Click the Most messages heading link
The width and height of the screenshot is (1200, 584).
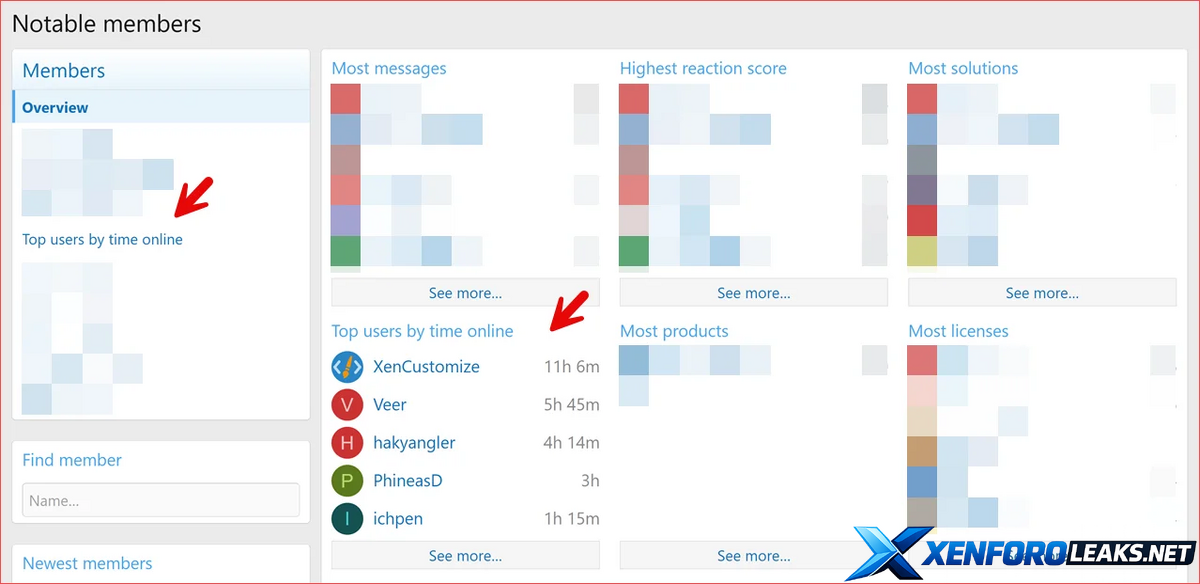tap(389, 69)
